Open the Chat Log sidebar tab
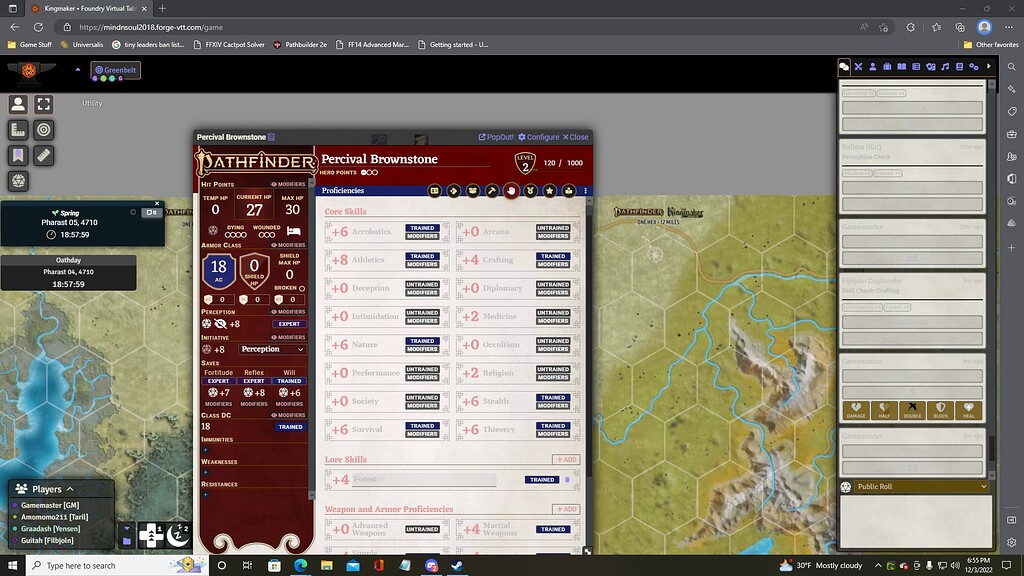The image size is (1024, 576). tap(844, 67)
